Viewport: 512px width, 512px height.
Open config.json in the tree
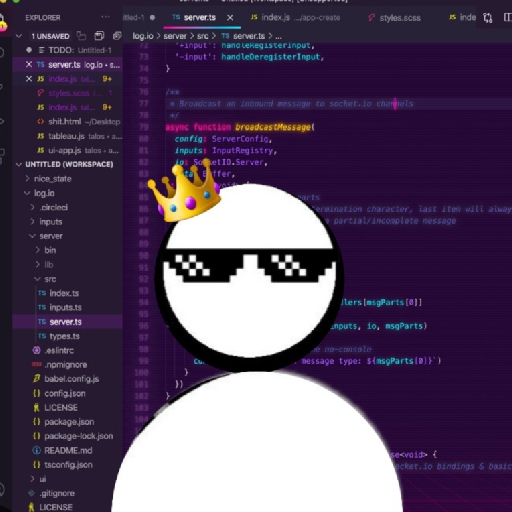point(65,393)
